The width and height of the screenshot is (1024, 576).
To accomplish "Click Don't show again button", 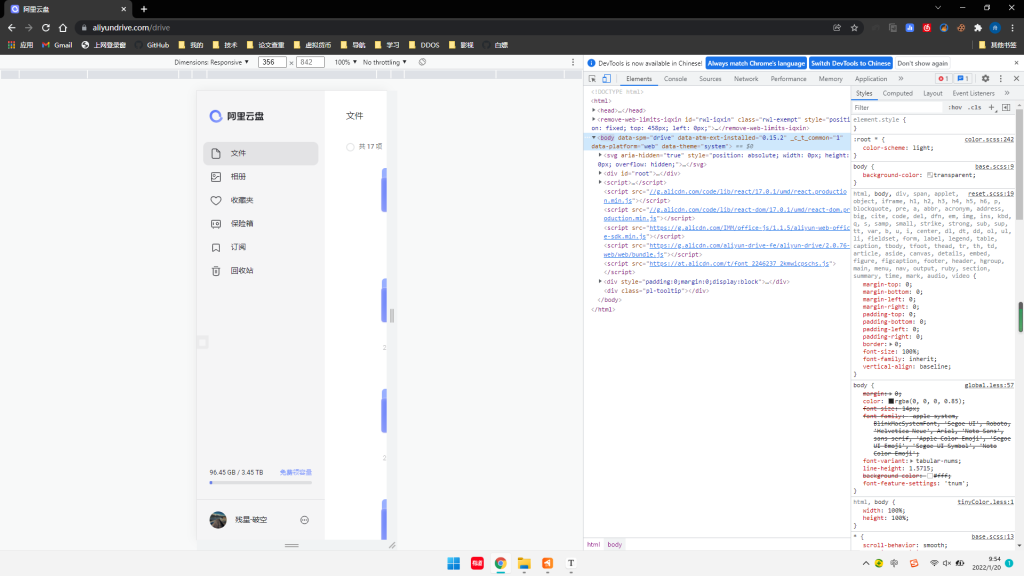I will tap(922, 63).
